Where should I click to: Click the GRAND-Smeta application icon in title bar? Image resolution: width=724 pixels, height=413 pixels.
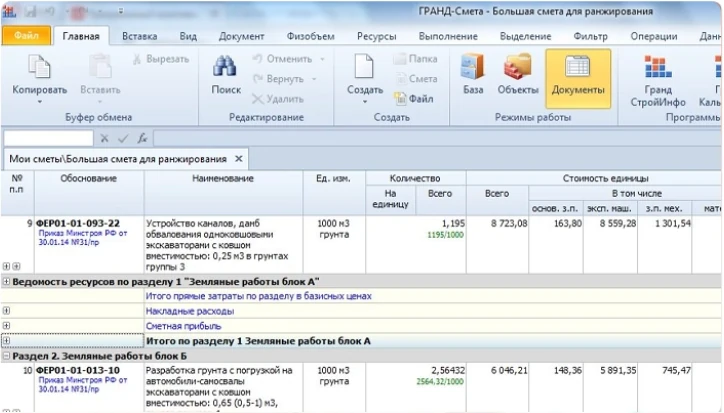coord(8,12)
